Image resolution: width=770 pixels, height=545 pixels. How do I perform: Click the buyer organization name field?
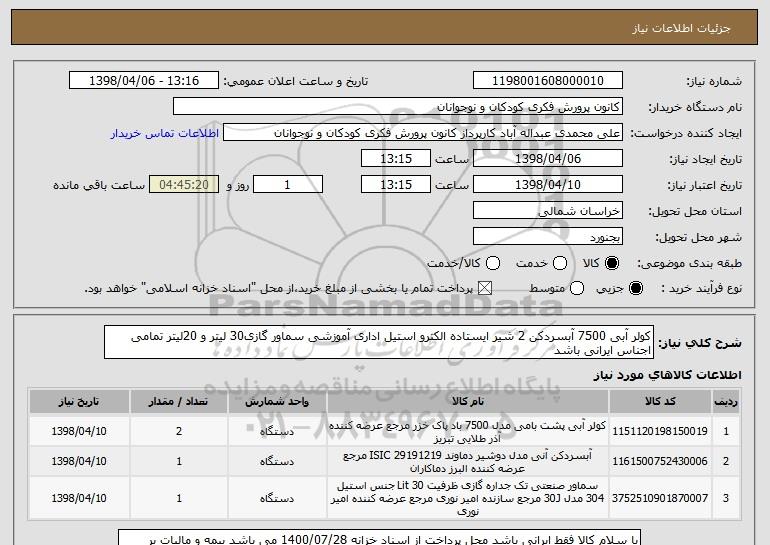click(398, 107)
